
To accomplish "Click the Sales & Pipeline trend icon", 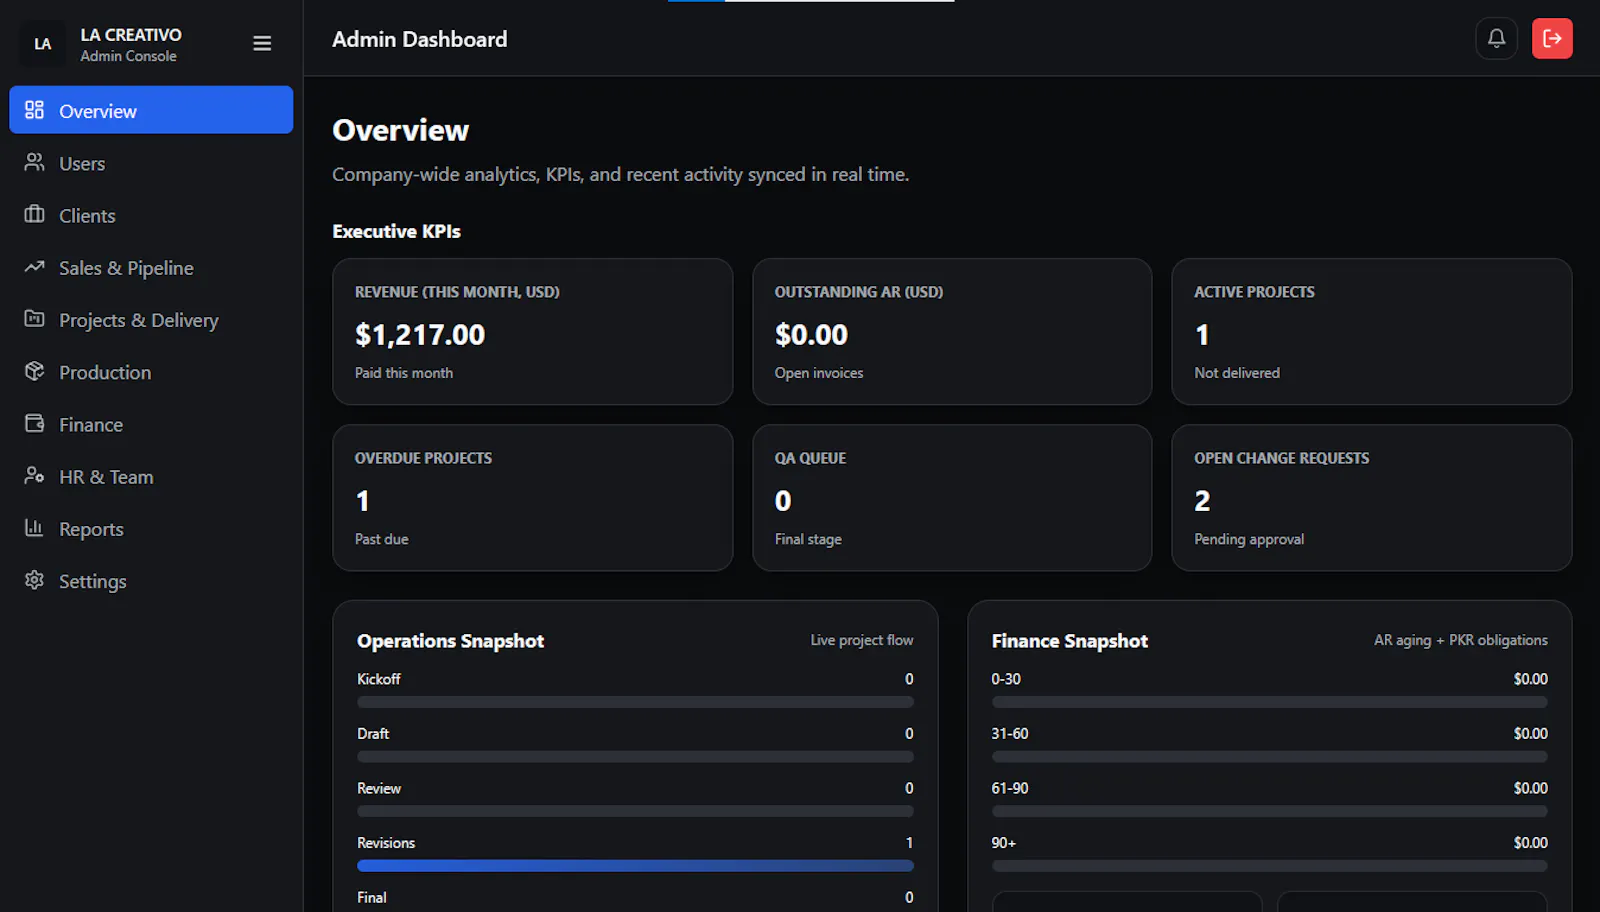I will pyautogui.click(x=35, y=266).
